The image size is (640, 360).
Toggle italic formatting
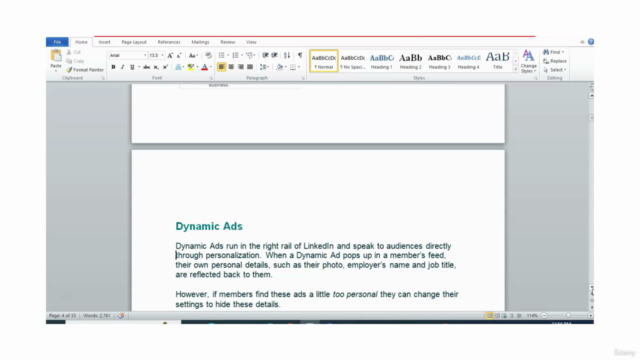pos(122,67)
